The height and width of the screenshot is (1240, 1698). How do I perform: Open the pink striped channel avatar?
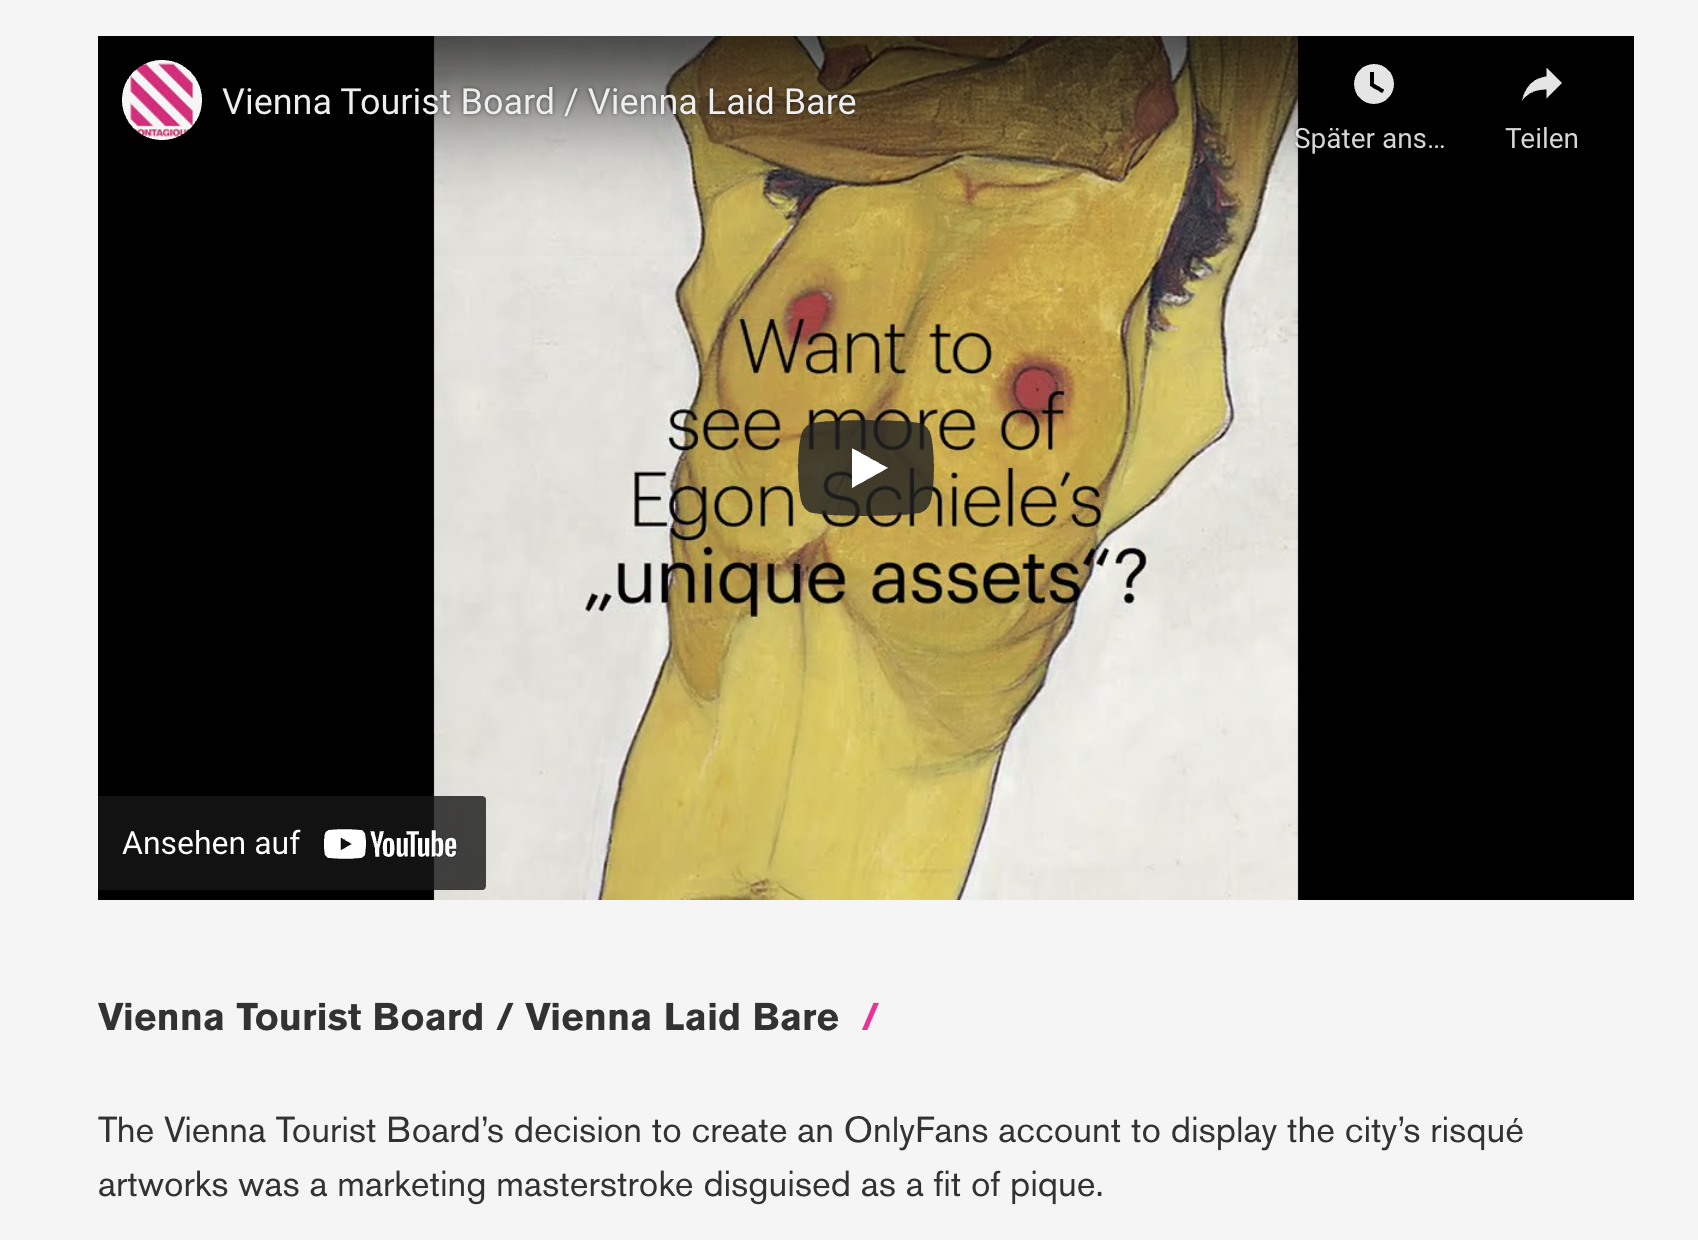coord(162,100)
